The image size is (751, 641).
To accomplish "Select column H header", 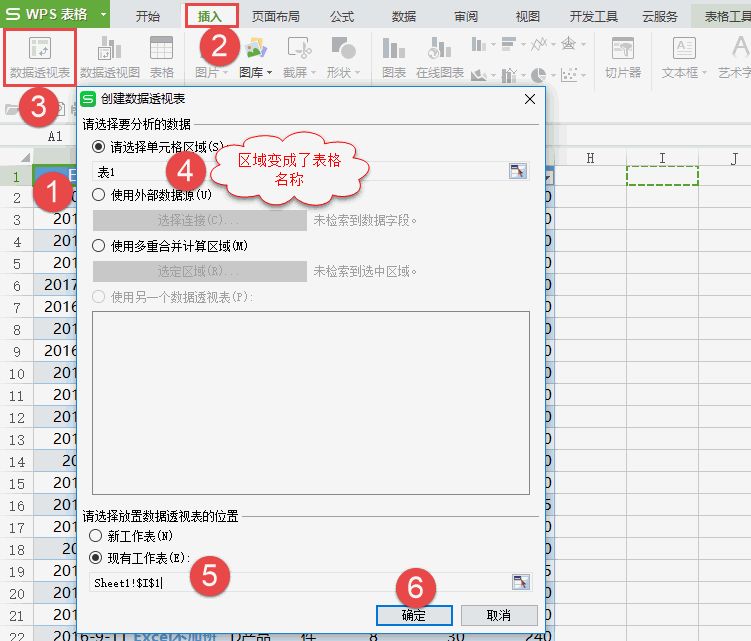I will click(590, 158).
